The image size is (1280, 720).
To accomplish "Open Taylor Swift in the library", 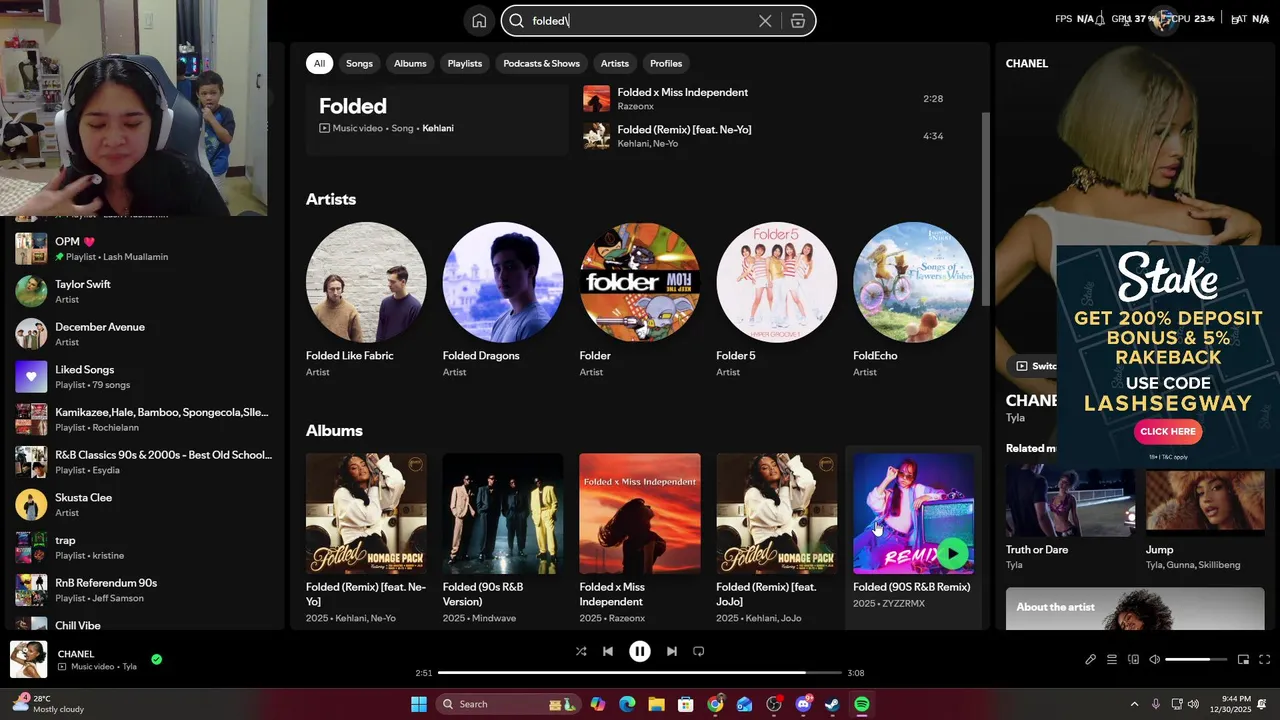I will click(x=144, y=291).
